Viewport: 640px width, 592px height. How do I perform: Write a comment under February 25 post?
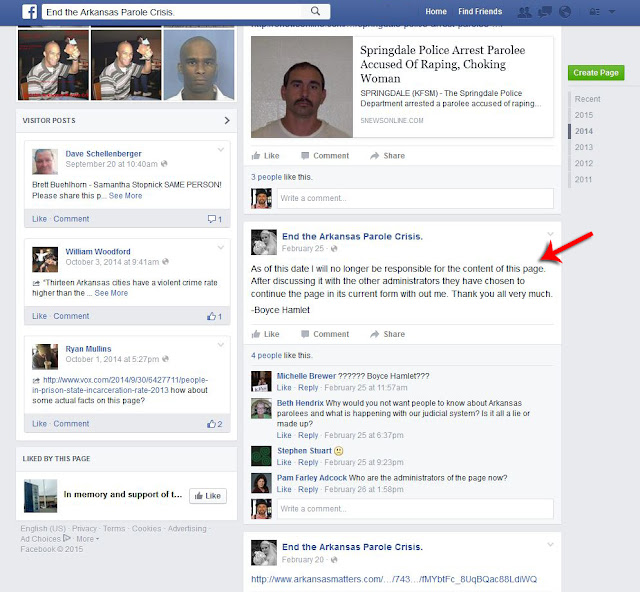pyautogui.click(x=415, y=509)
